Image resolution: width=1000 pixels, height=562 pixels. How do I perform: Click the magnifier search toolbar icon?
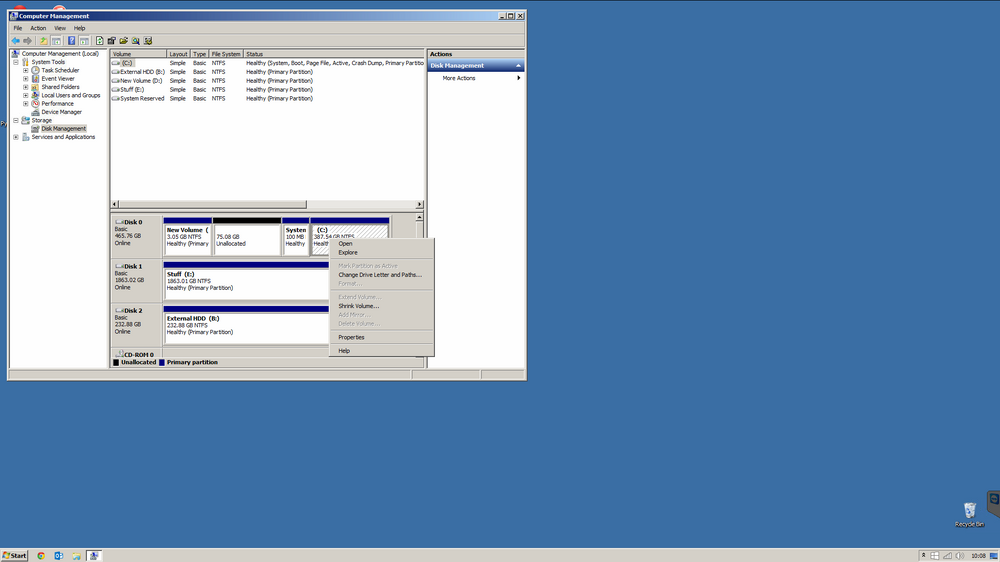(136, 41)
